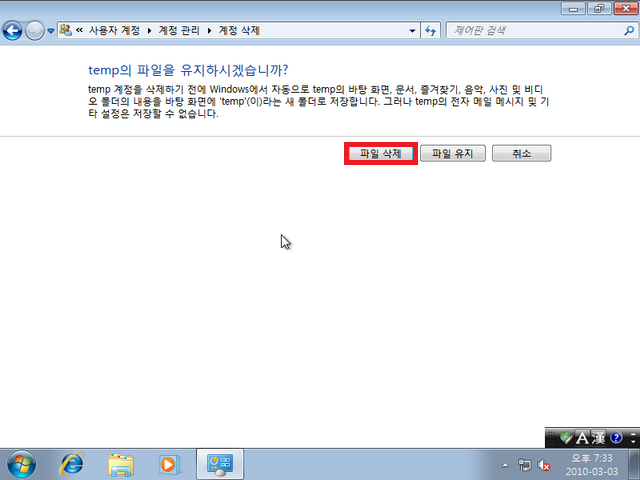This screenshot has width=640, height=480.
Task: Open the language bar help icon
Action: coord(616,438)
